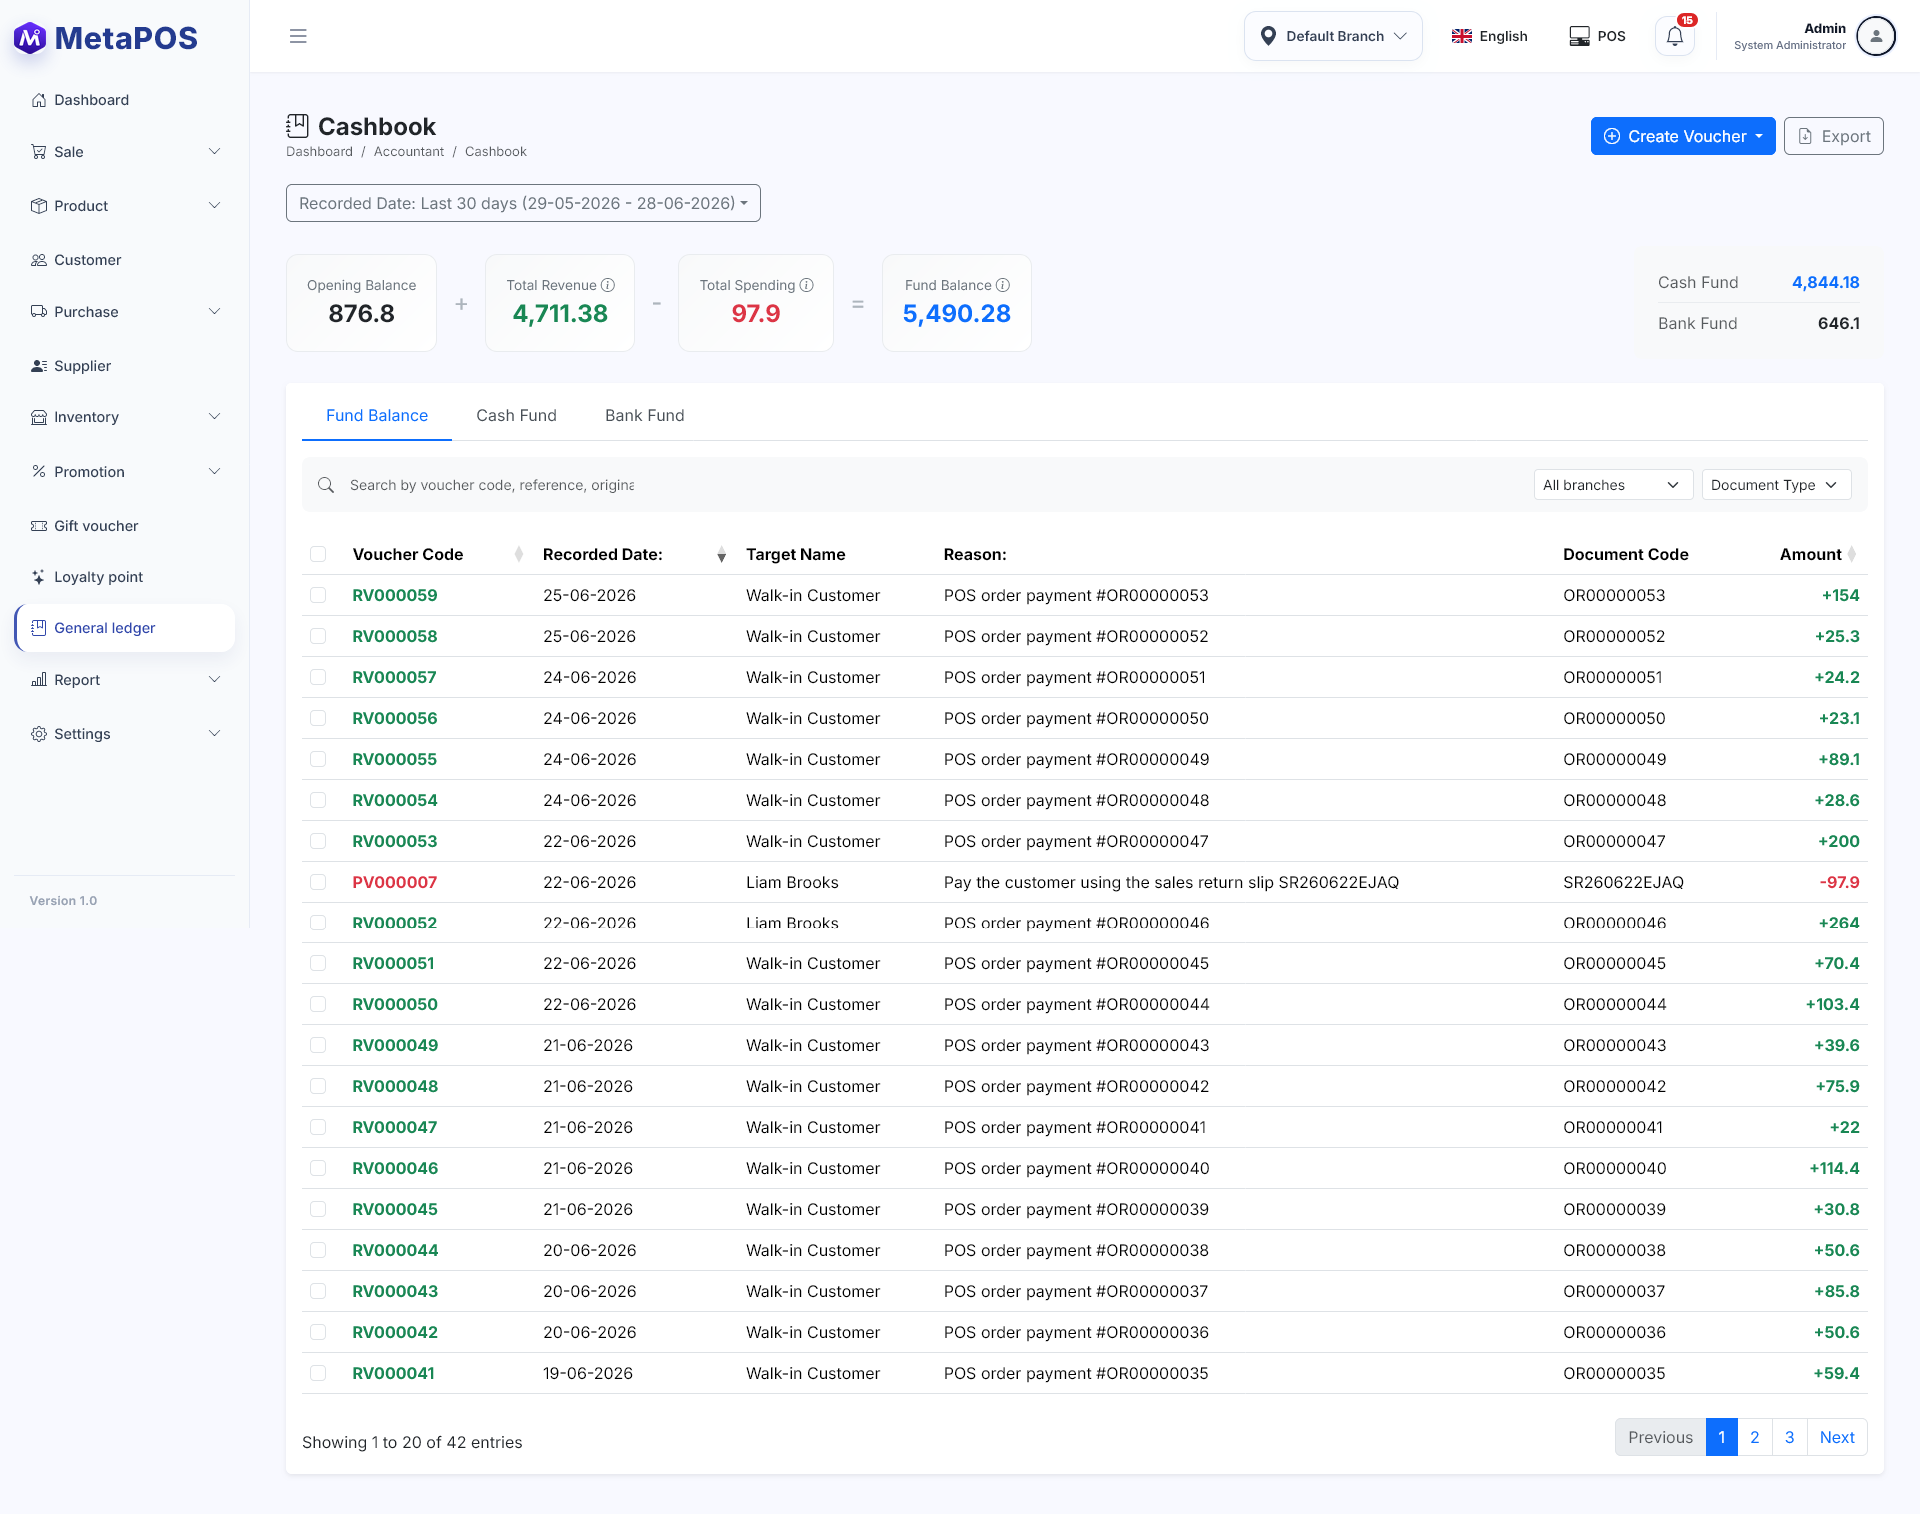Sort by Recorded Date arrow
This screenshot has width=1920, height=1515.
coord(722,555)
